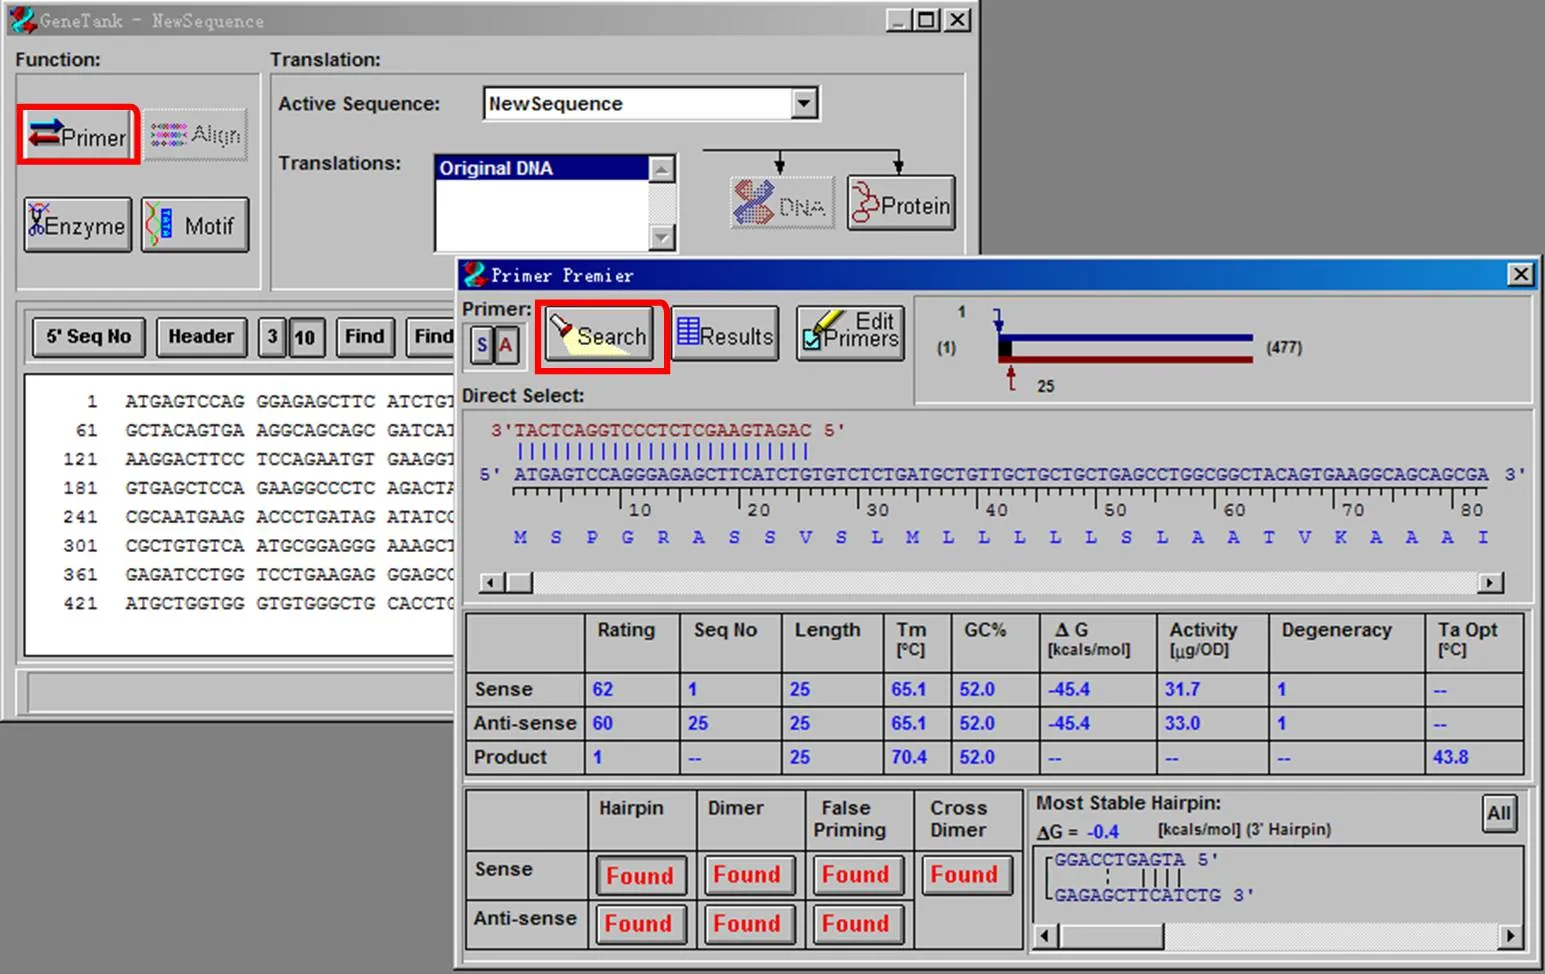
Task: Click the Anti-sense Activity value 33.0
Action: [1182, 724]
